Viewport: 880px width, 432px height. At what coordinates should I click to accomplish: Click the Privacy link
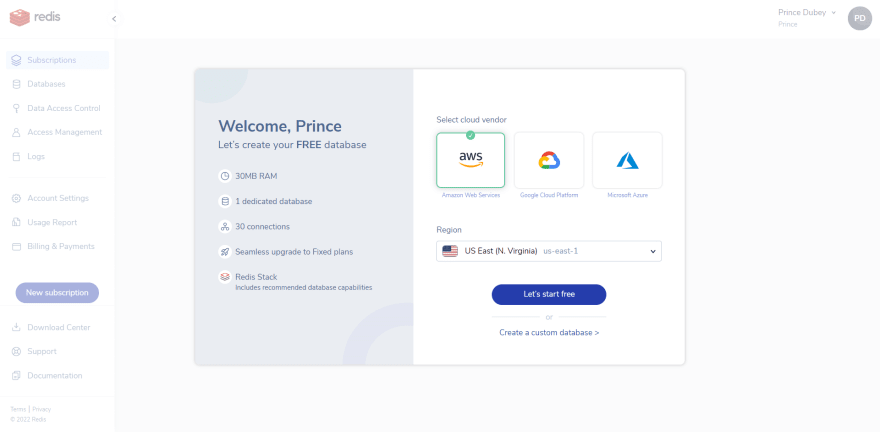tap(42, 410)
